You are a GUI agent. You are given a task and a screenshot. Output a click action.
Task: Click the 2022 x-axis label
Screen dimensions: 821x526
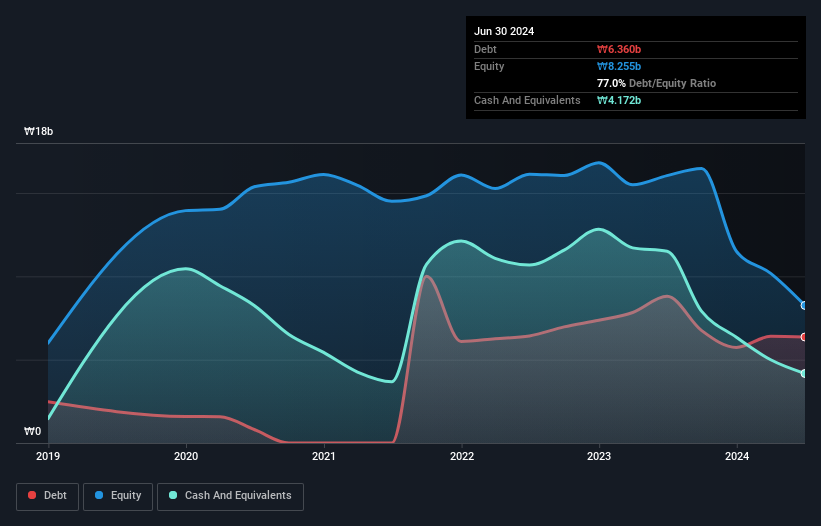(x=462, y=456)
